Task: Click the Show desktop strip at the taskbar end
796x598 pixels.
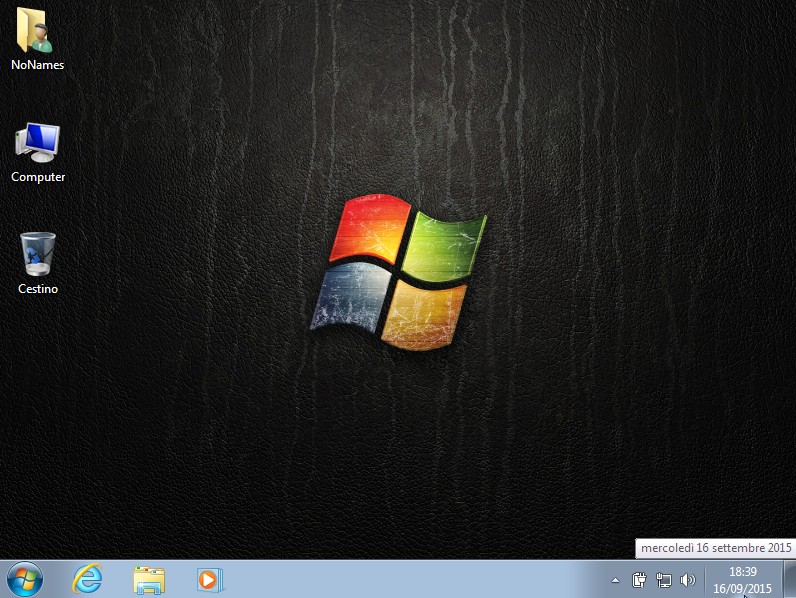Action: (x=789, y=579)
